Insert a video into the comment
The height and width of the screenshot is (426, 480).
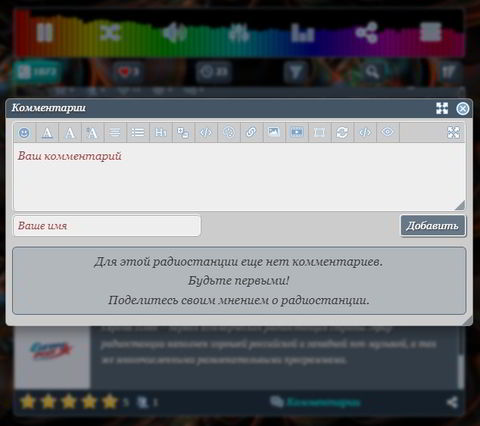tap(297, 133)
